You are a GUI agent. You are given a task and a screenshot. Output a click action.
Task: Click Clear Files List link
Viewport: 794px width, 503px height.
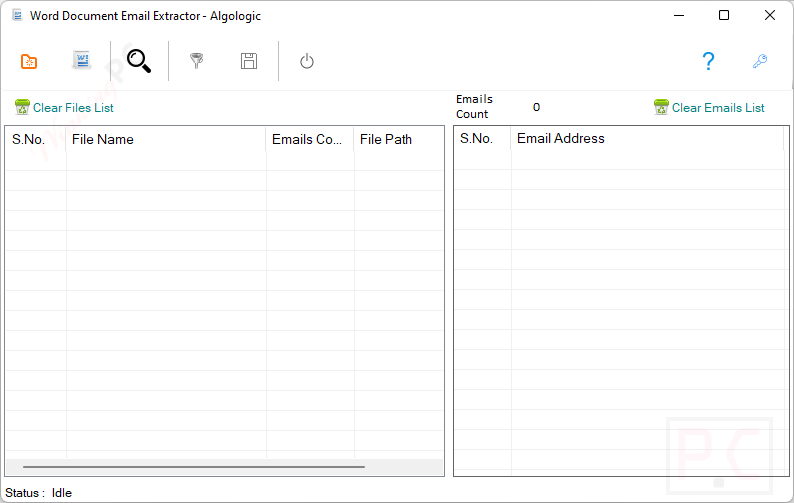point(73,108)
